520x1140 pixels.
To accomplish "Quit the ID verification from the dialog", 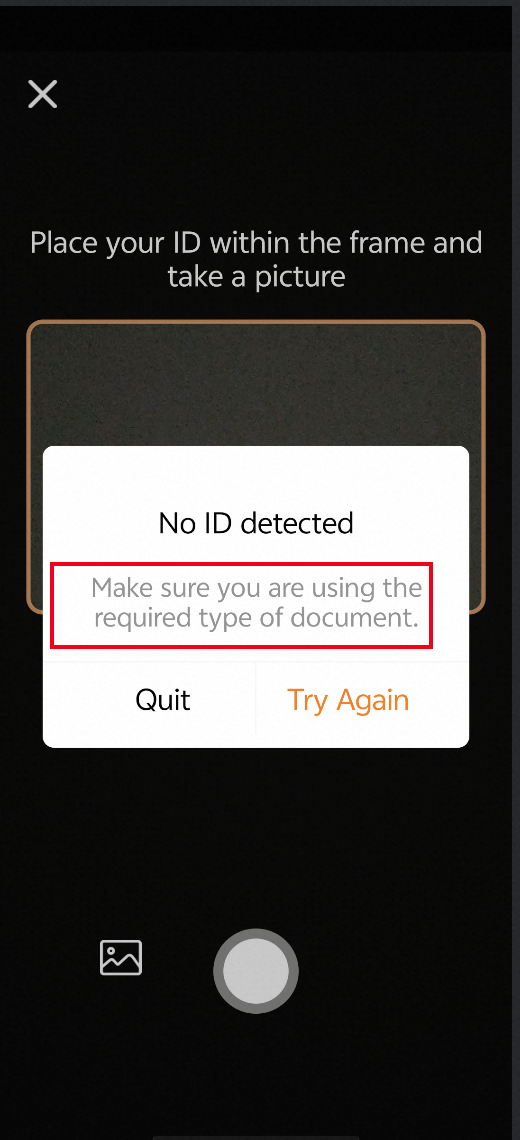I will click(x=163, y=699).
